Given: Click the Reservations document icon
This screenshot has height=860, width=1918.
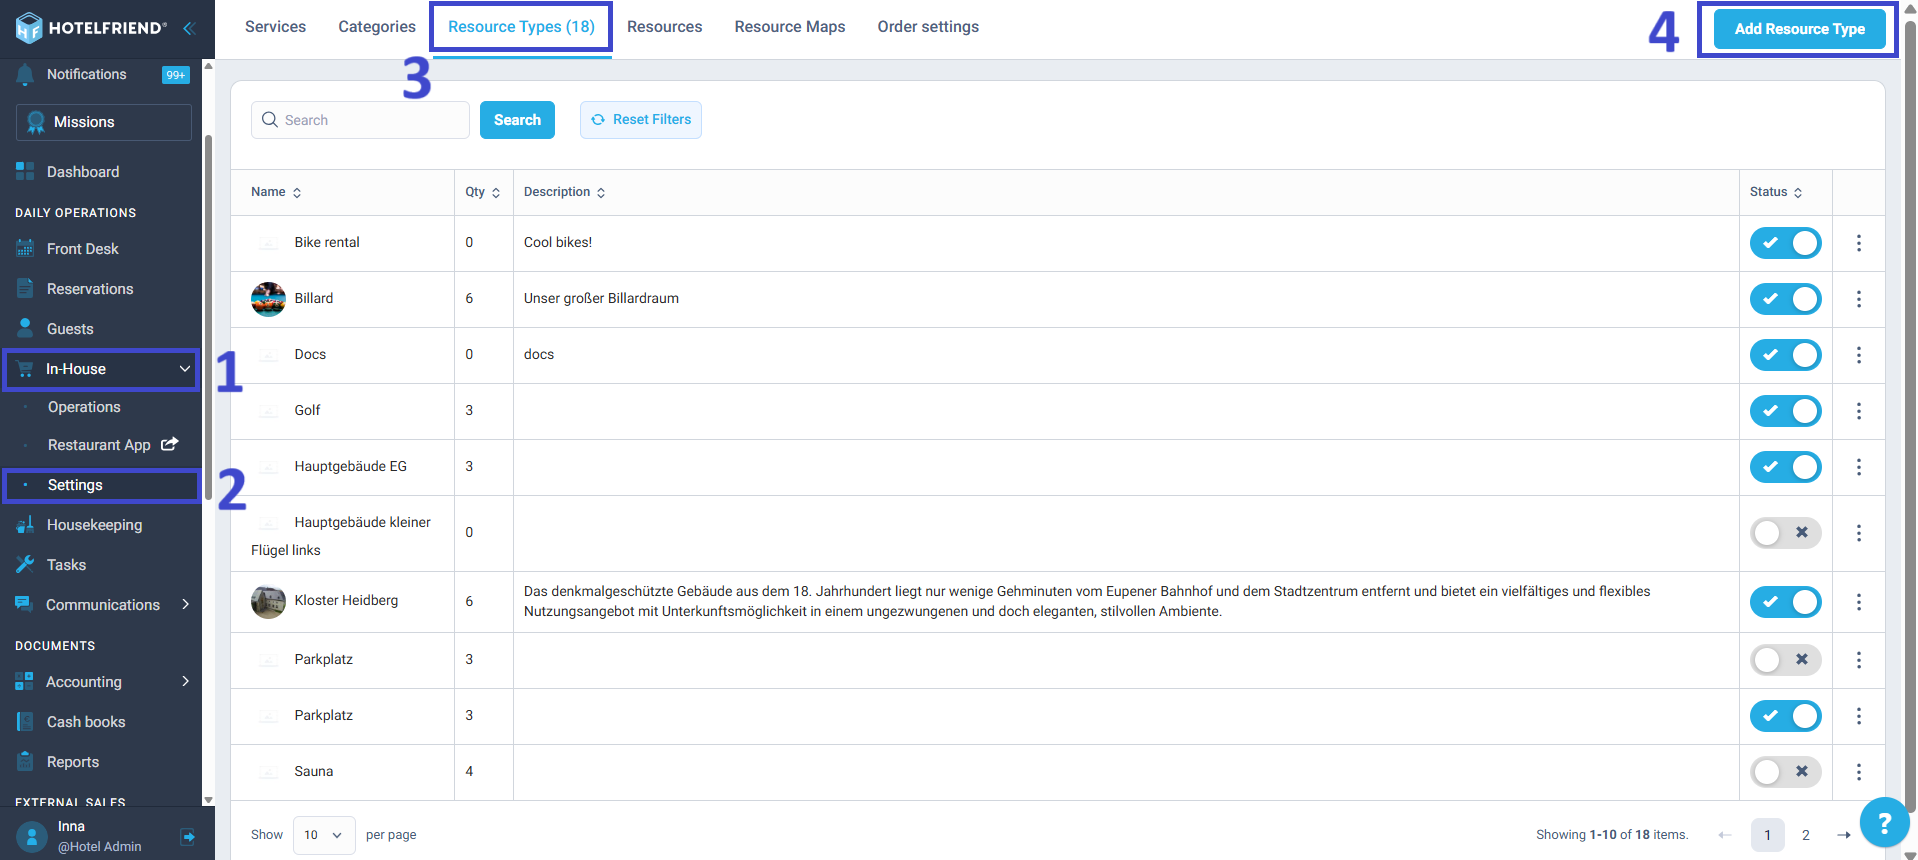Looking at the screenshot, I should click(x=25, y=288).
